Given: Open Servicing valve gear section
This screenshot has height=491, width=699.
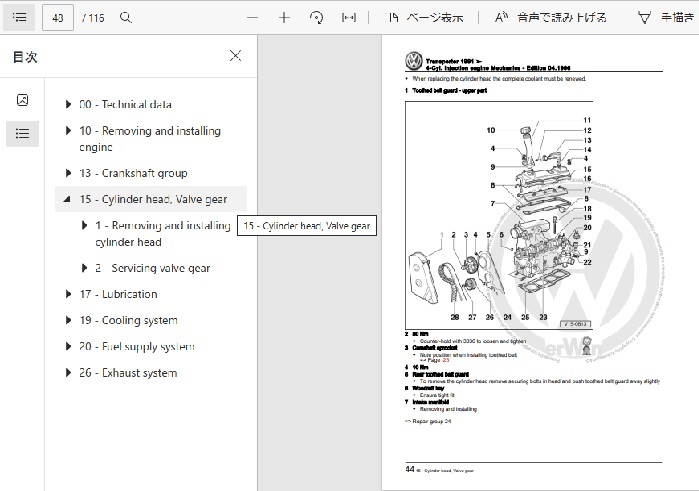Looking at the screenshot, I should click(152, 268).
